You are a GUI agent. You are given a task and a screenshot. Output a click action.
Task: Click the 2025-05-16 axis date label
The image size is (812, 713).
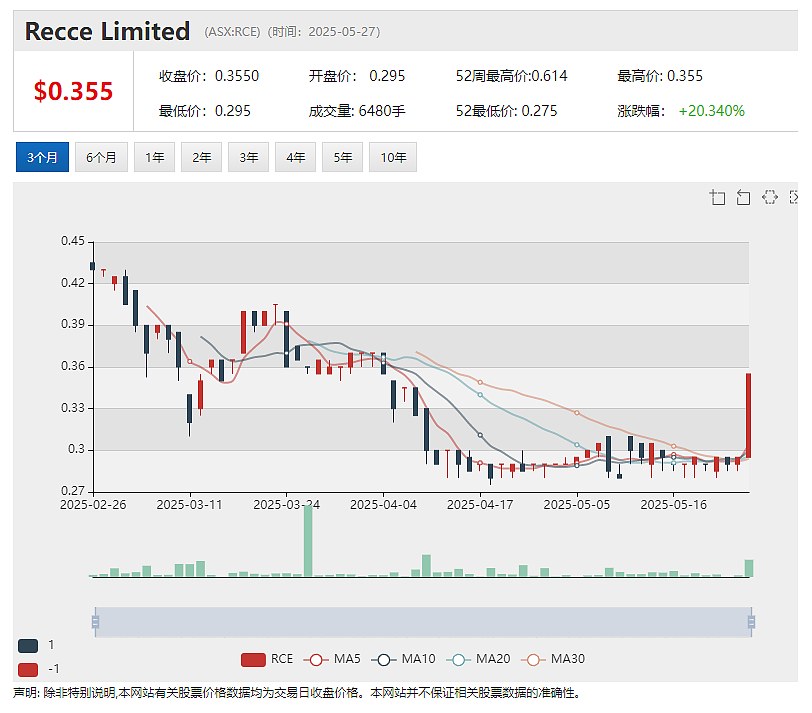tap(673, 504)
